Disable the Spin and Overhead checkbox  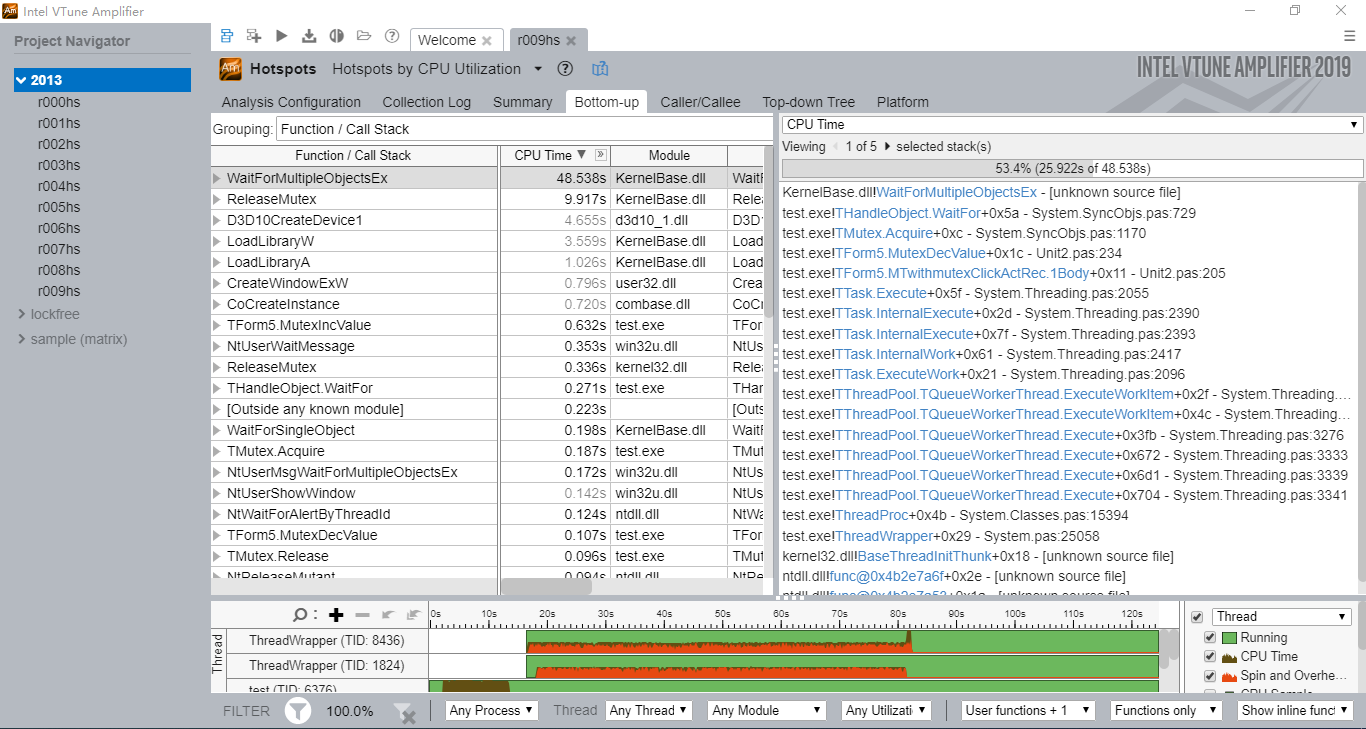1210,676
